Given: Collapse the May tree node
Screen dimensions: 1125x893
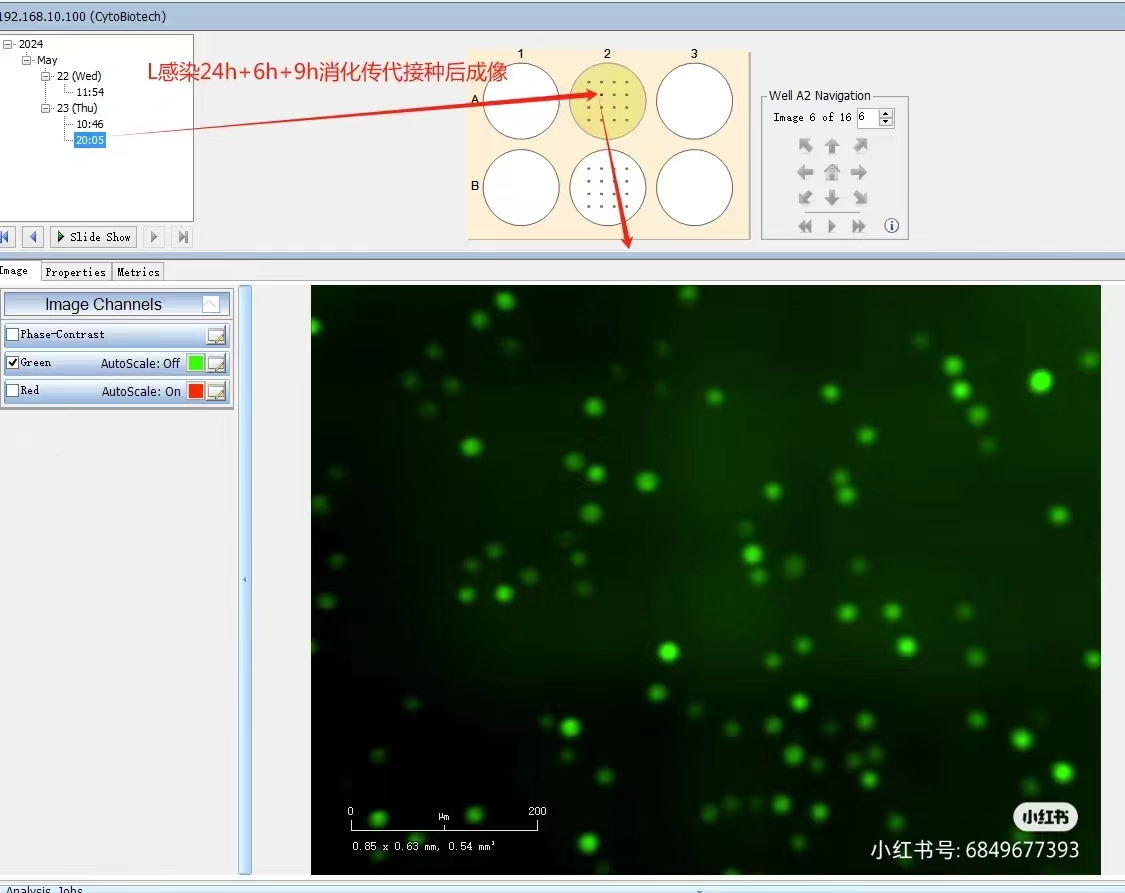Looking at the screenshot, I should coord(27,60).
